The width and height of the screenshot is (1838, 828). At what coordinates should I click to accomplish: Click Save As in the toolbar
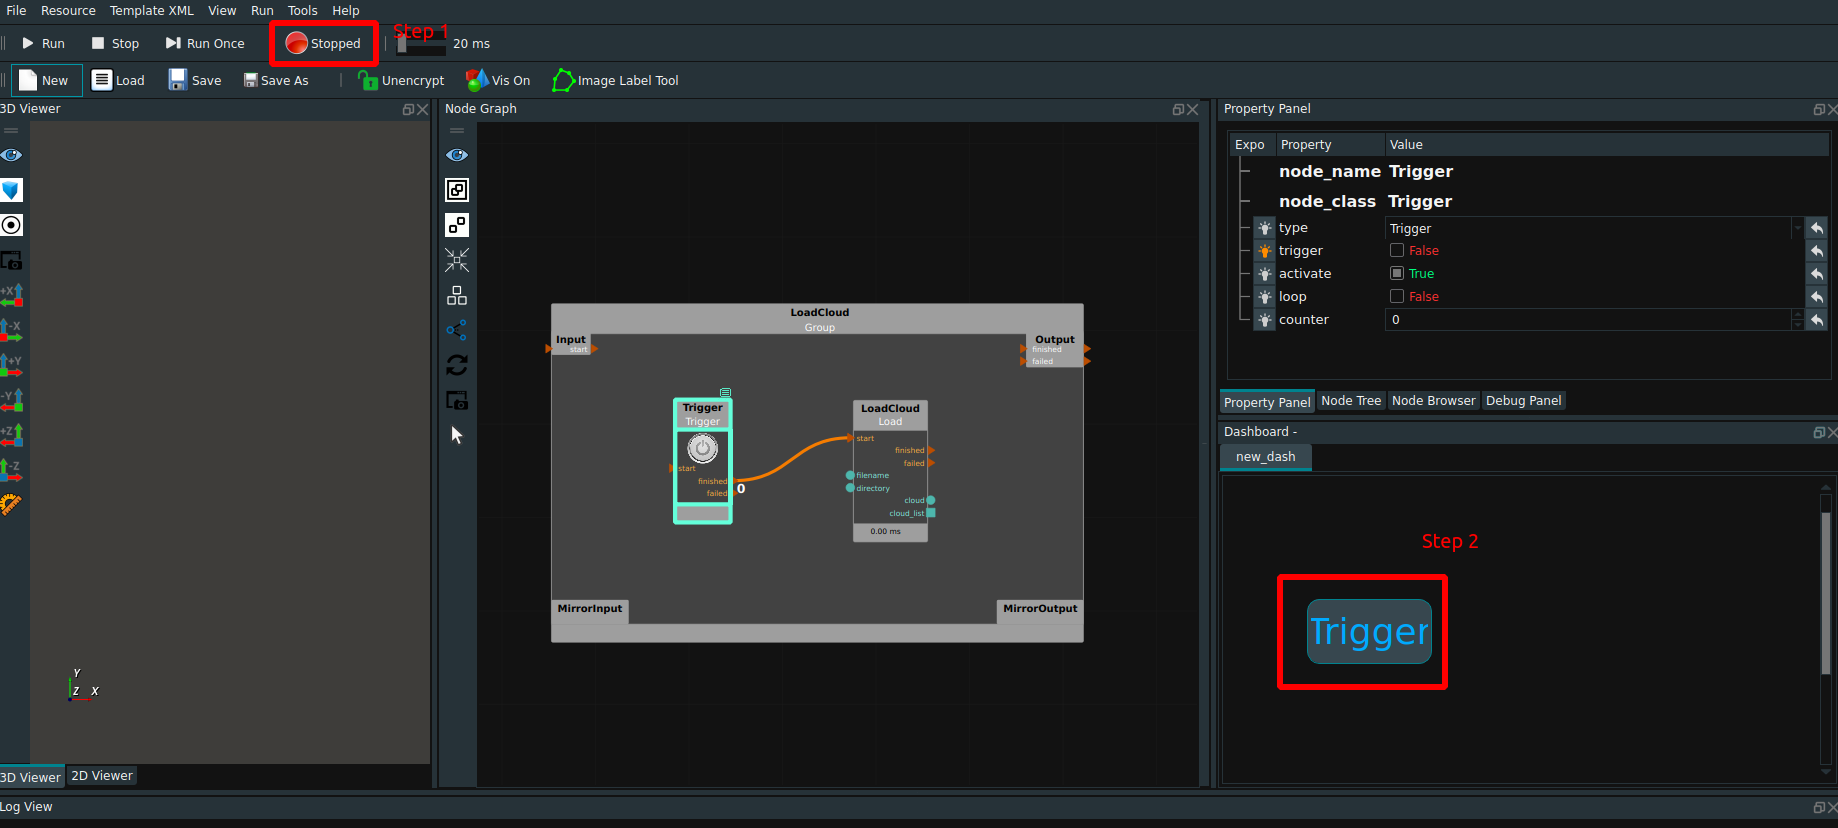tap(276, 80)
